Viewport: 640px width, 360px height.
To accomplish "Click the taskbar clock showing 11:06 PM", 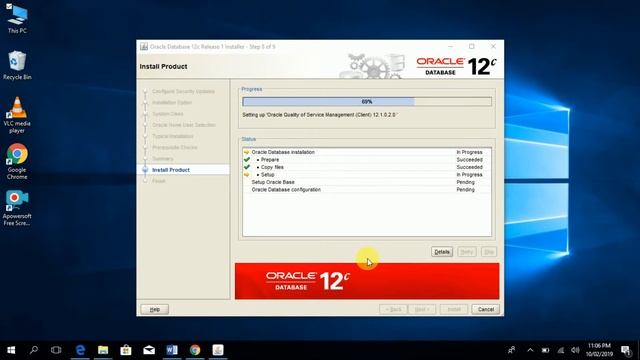I will click(599, 350).
